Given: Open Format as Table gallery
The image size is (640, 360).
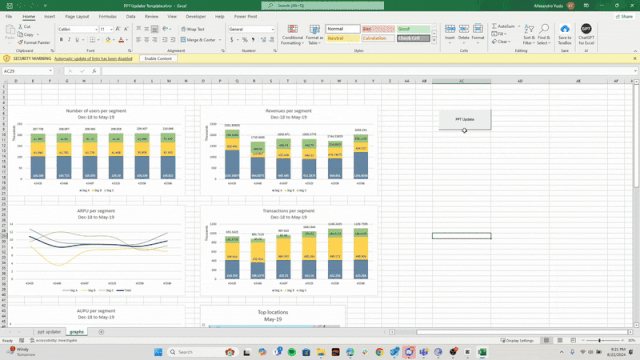Looking at the screenshot, I should click(315, 35).
